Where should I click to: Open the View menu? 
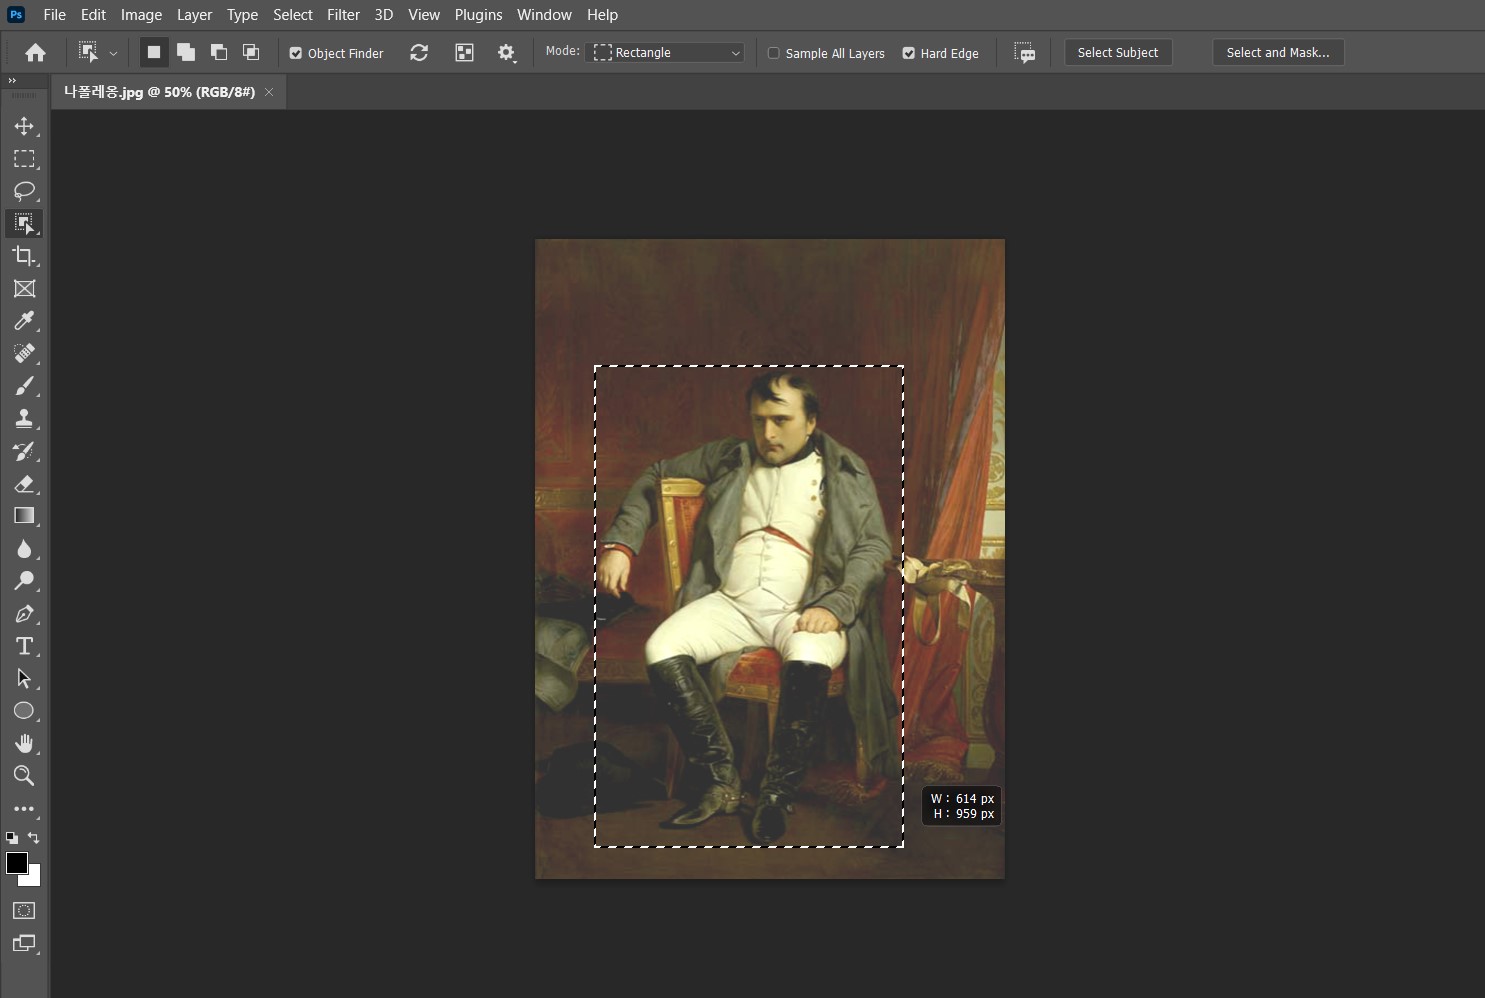[424, 15]
